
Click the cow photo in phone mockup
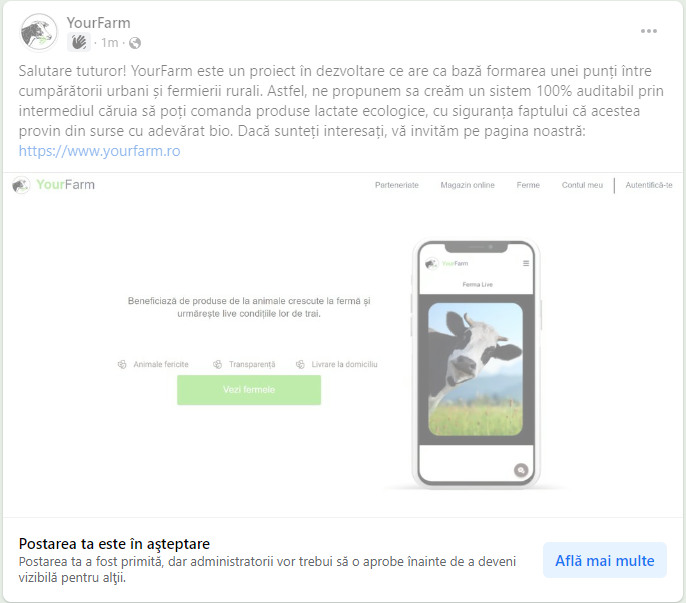476,369
